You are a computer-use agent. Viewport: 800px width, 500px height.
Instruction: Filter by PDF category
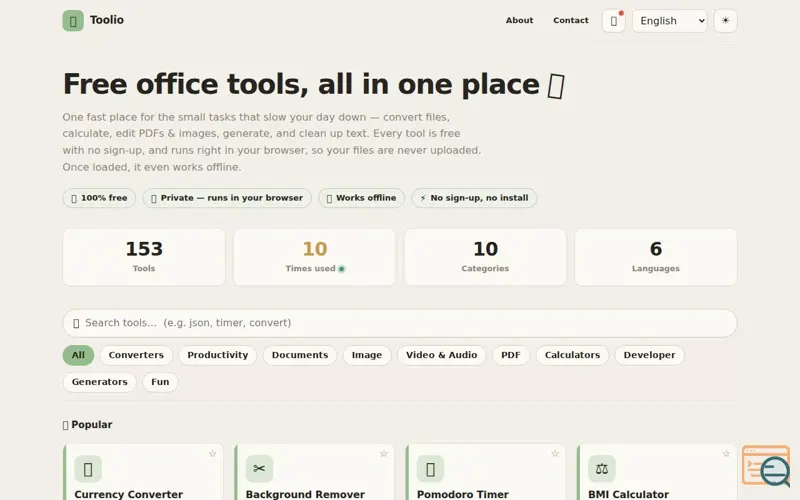coord(511,355)
